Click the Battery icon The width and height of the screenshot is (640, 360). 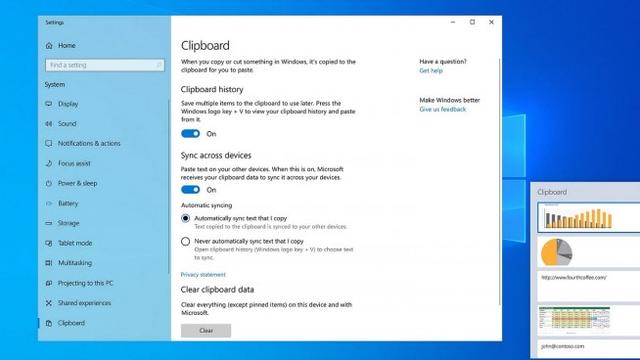point(49,203)
